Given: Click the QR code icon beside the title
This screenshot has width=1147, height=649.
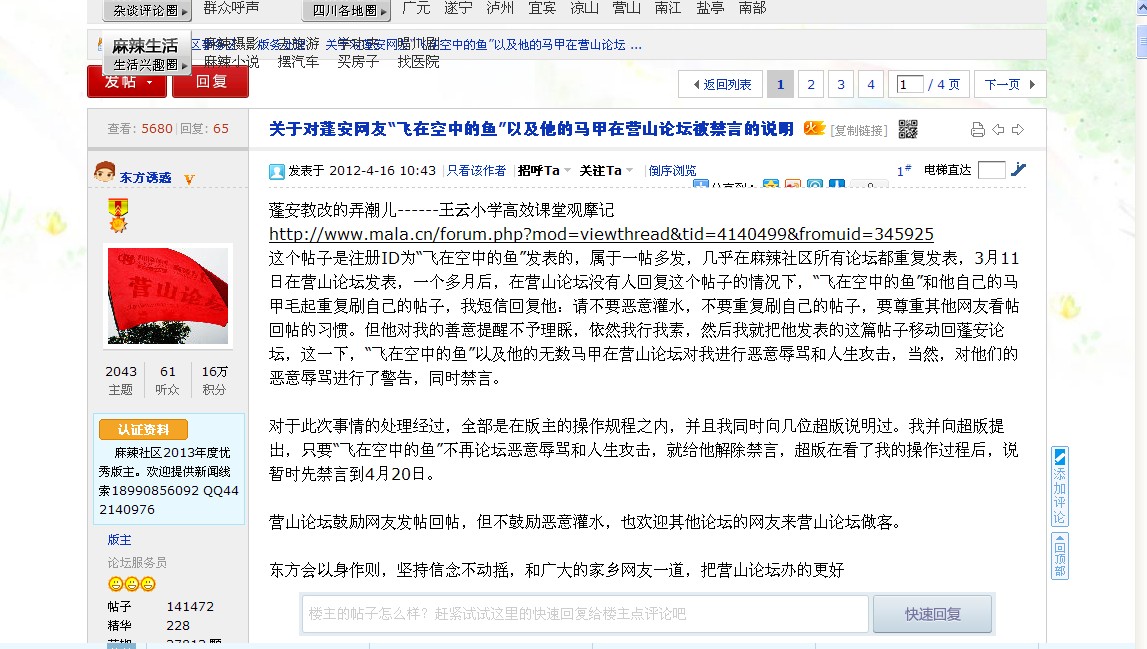Looking at the screenshot, I should (907, 129).
